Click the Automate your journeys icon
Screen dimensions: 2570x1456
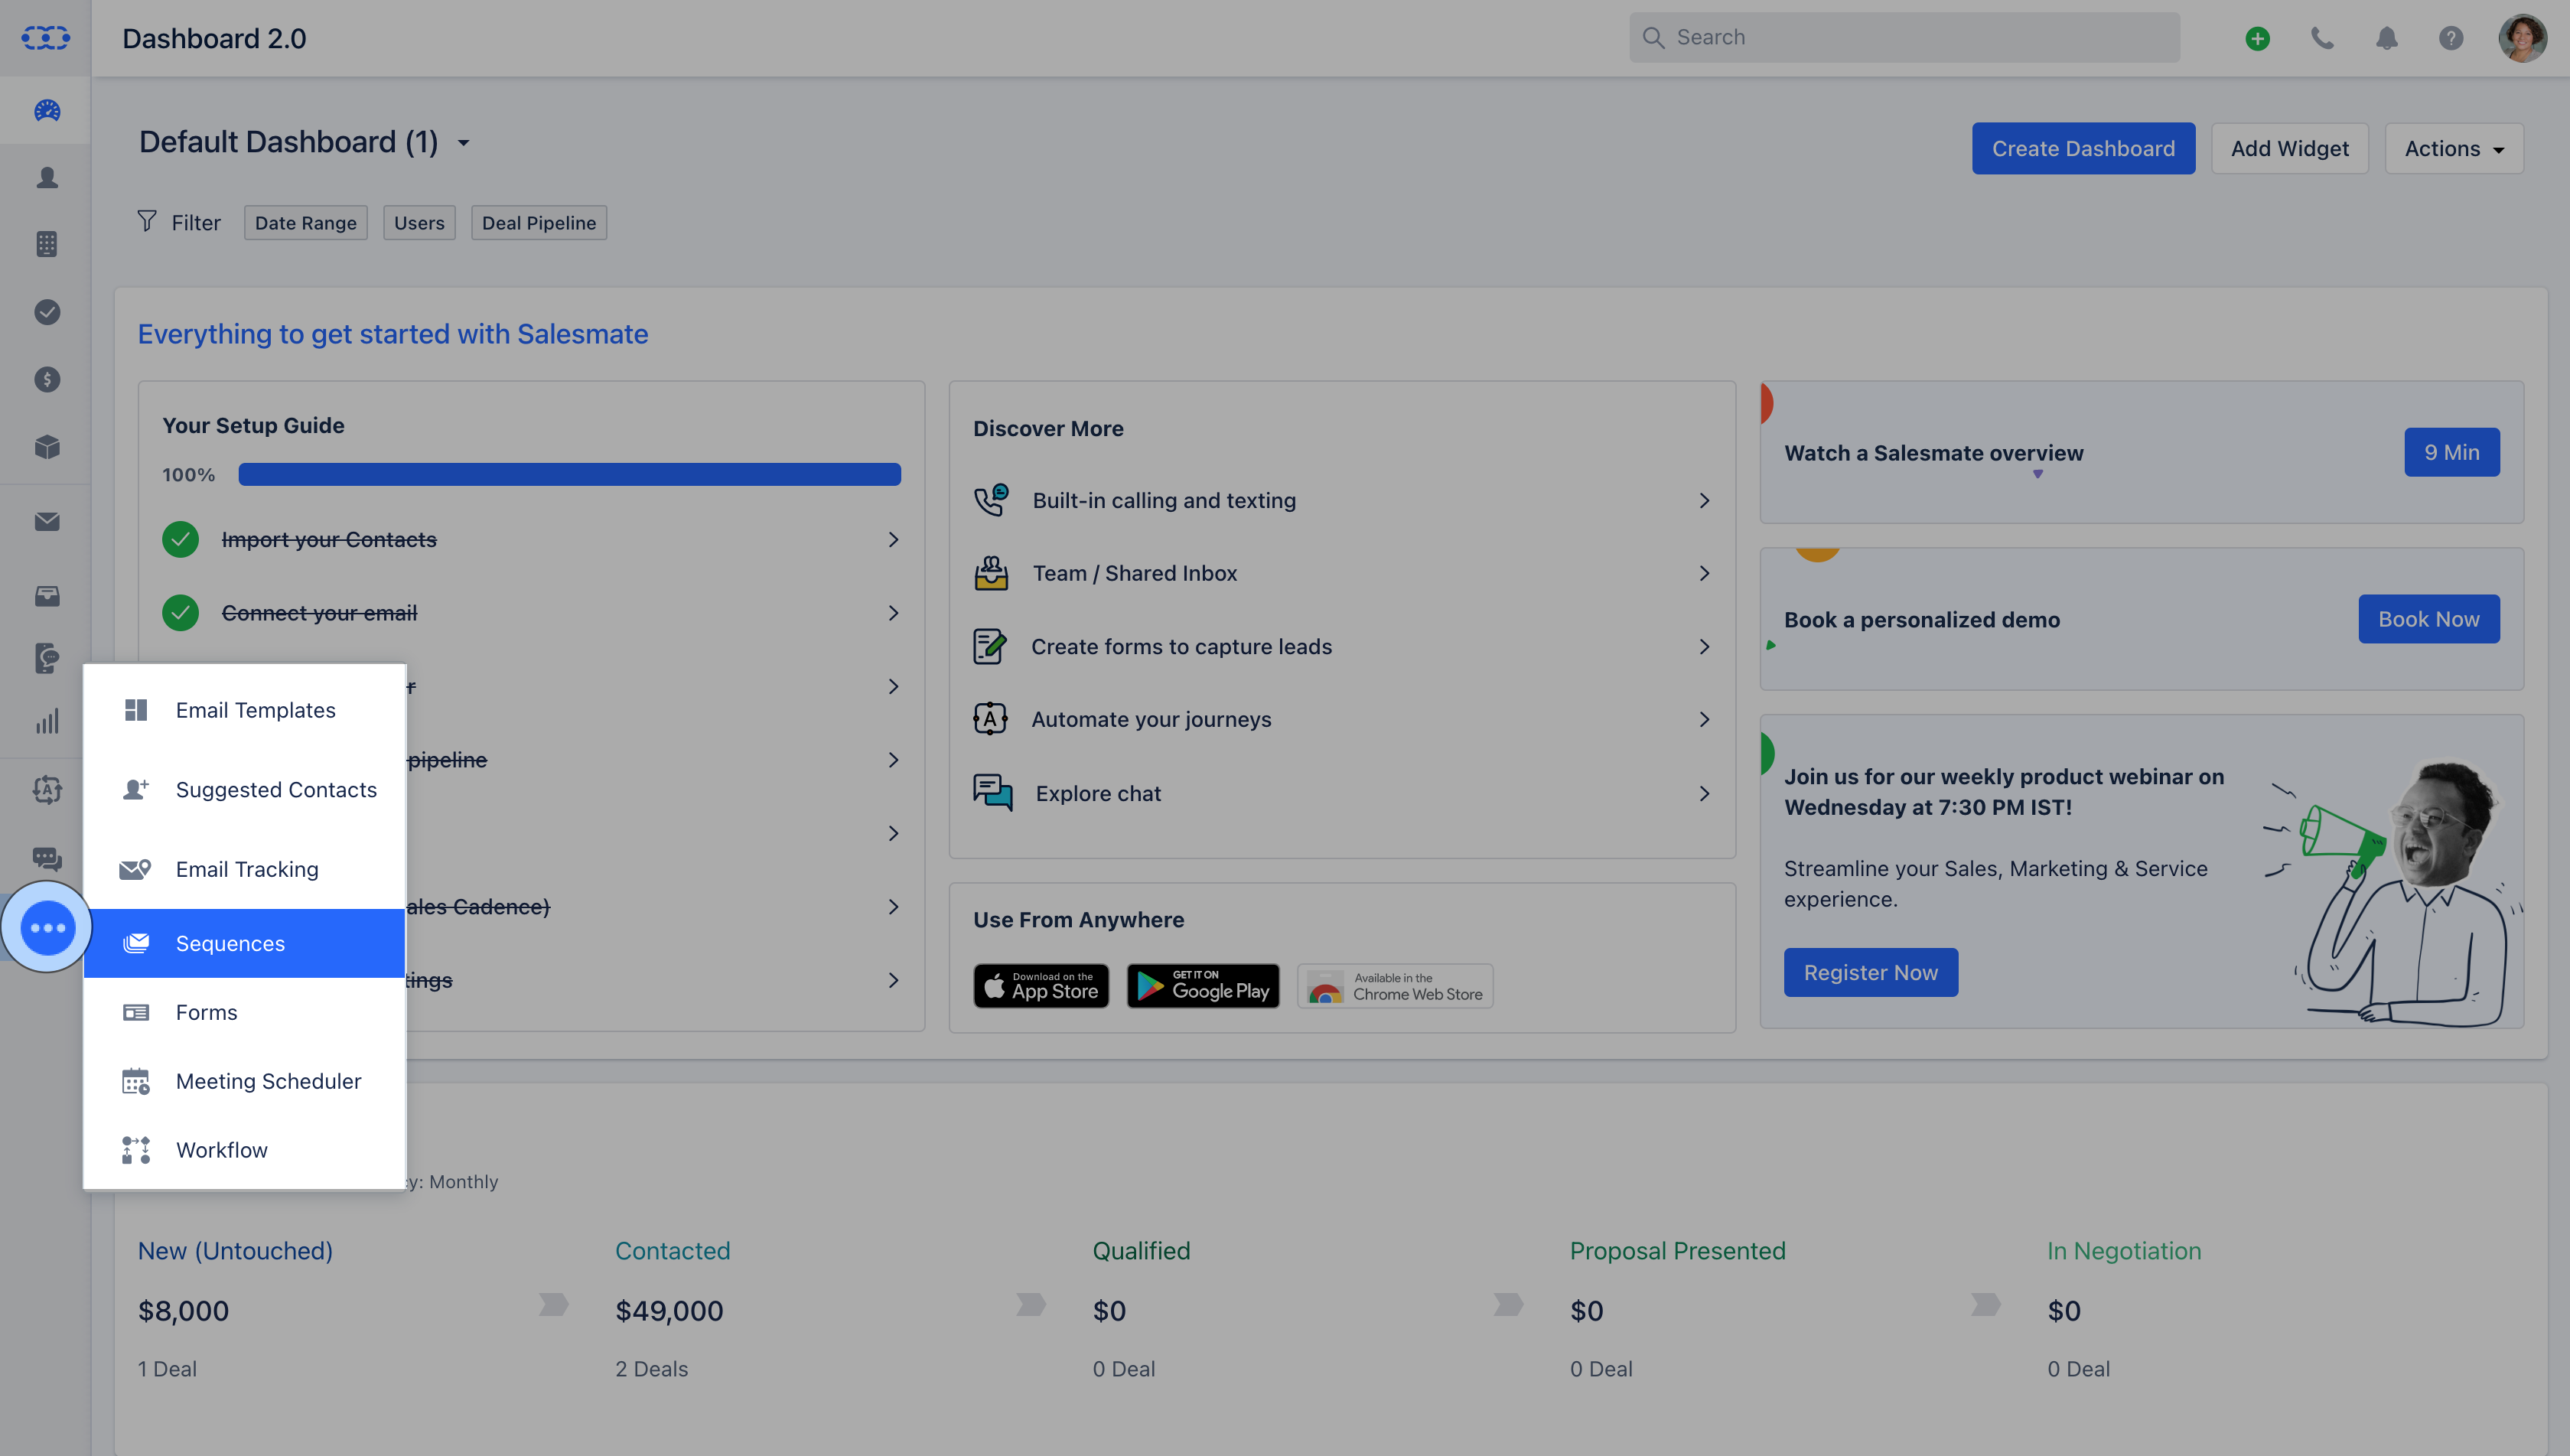coord(990,719)
